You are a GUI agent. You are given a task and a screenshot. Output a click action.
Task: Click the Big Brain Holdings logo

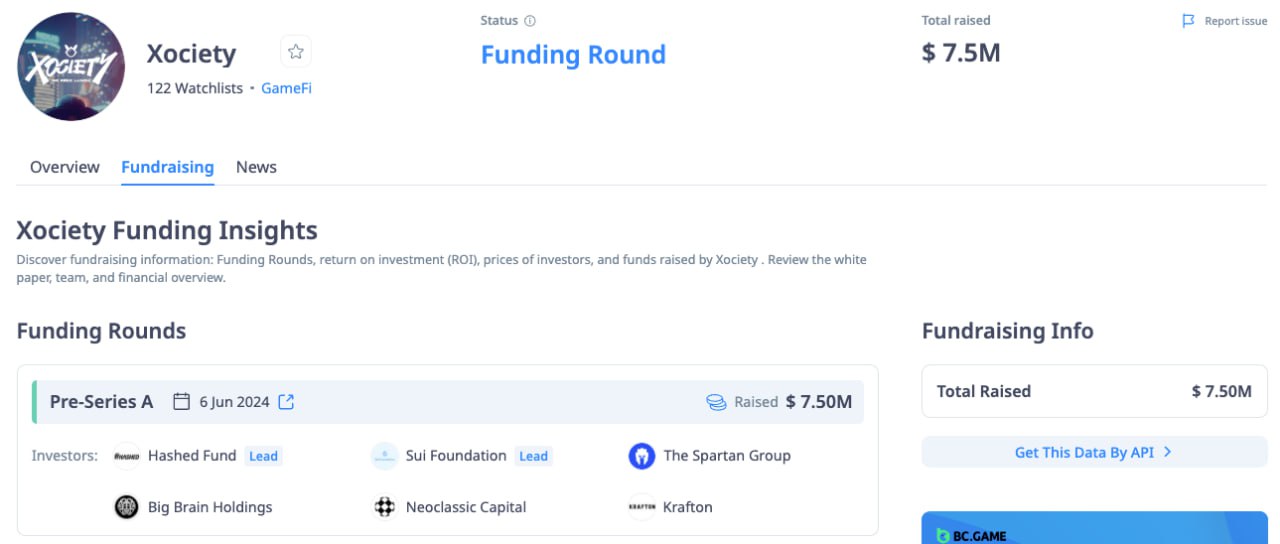click(x=126, y=507)
